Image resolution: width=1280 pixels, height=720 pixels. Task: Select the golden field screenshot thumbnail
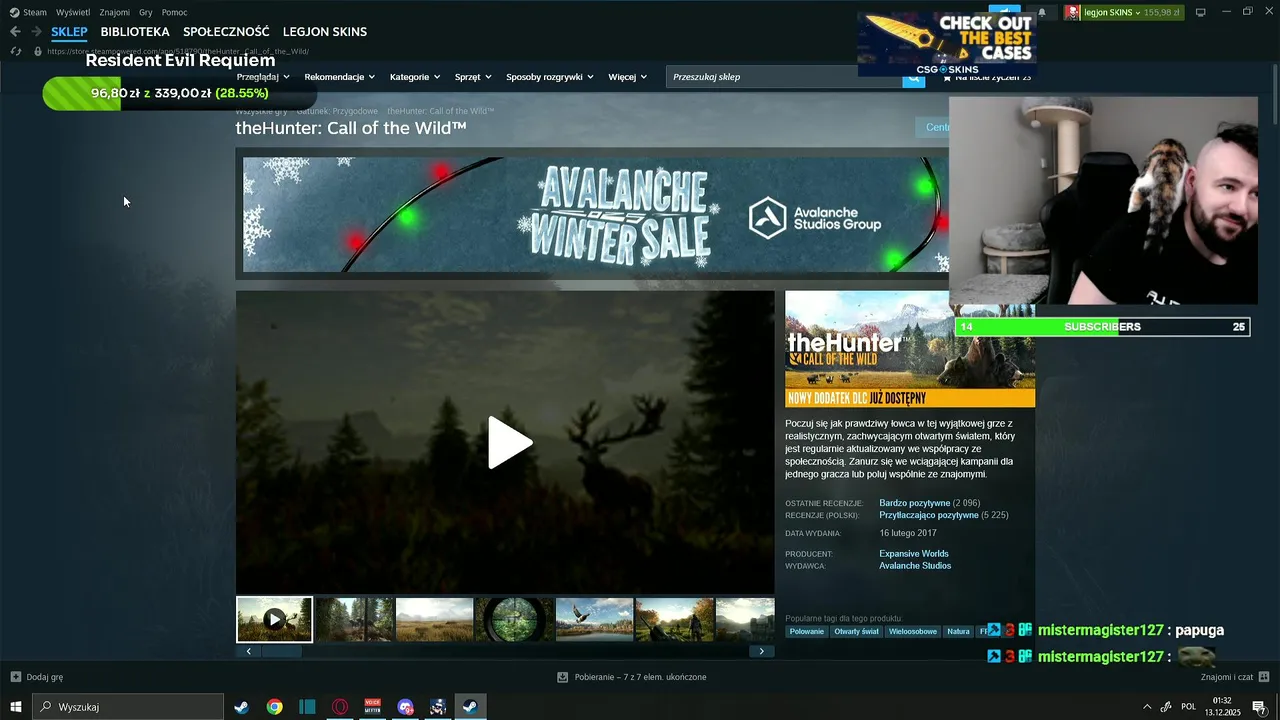[434, 620]
